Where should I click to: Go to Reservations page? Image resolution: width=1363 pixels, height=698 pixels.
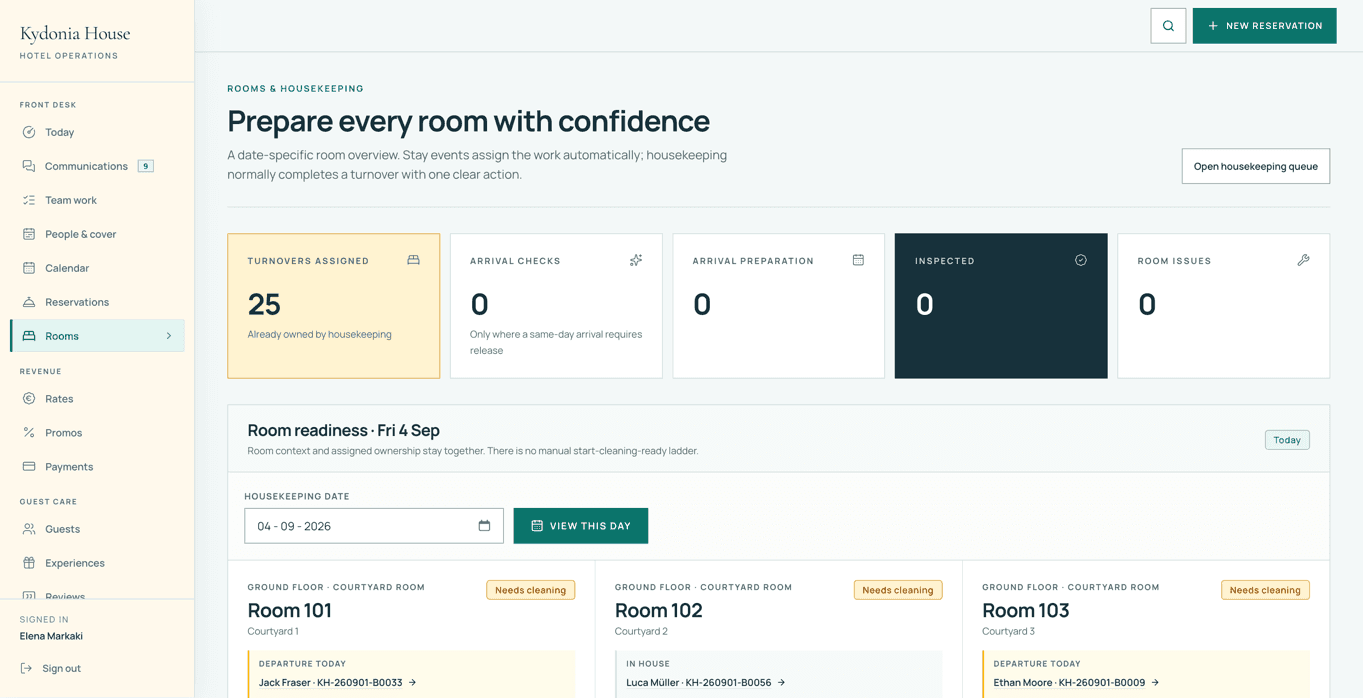[97, 302]
